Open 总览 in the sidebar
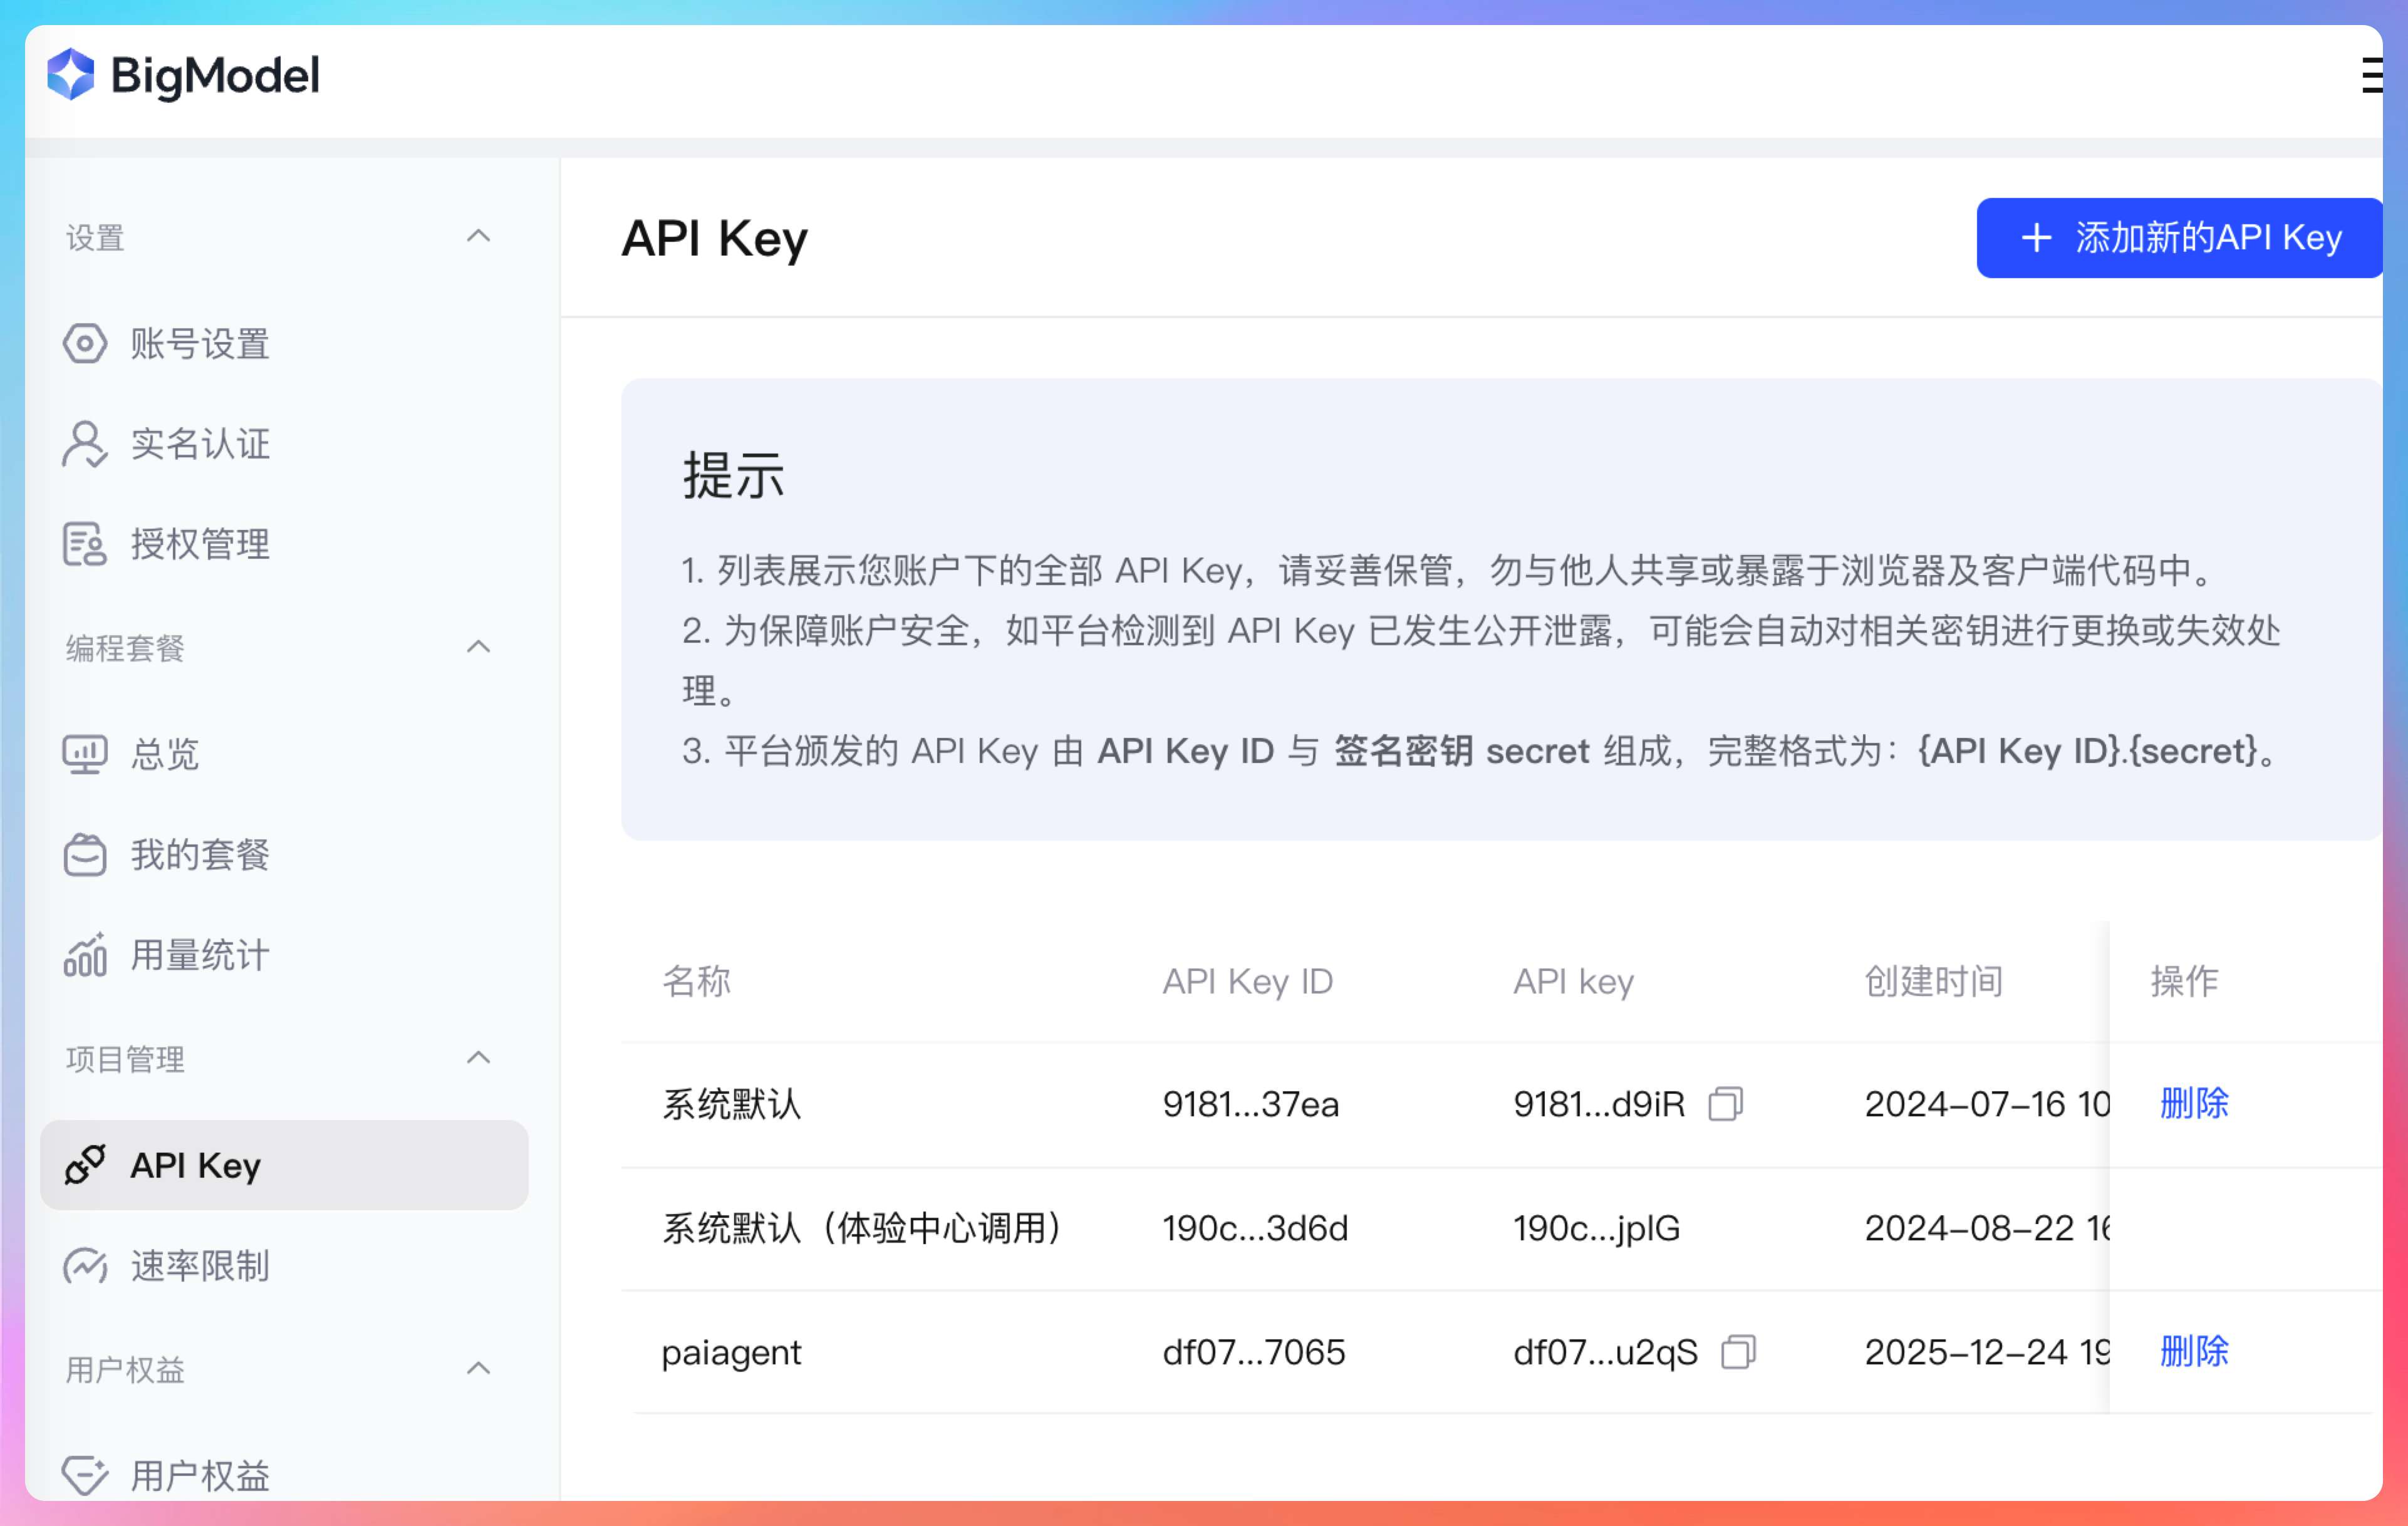 (x=165, y=754)
